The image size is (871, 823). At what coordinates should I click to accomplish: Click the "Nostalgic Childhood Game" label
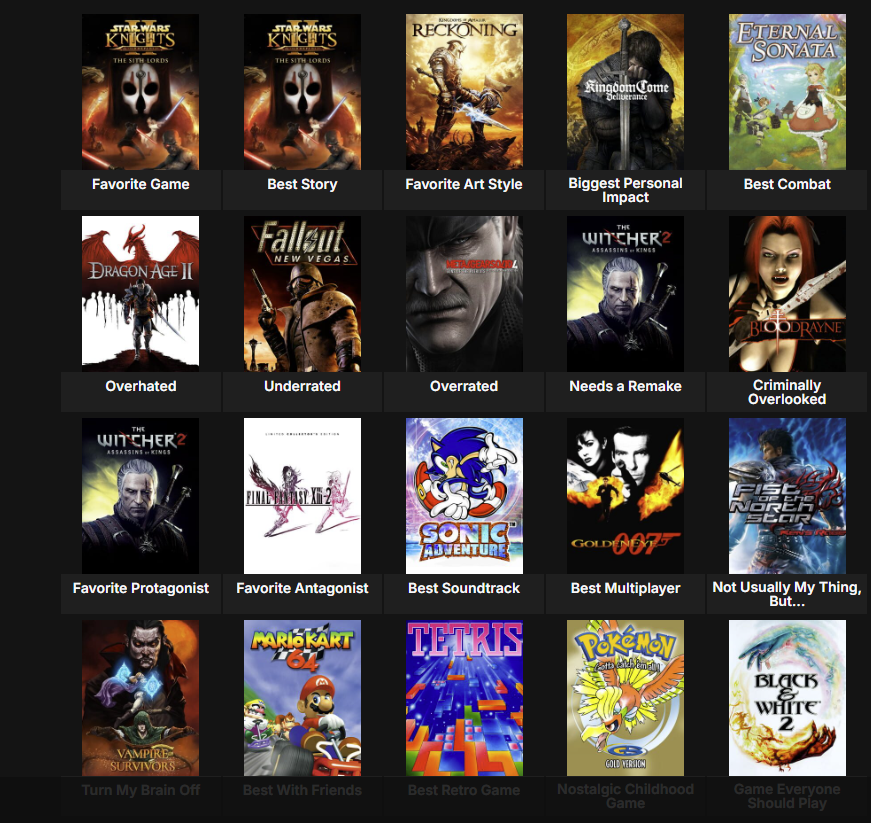(625, 796)
